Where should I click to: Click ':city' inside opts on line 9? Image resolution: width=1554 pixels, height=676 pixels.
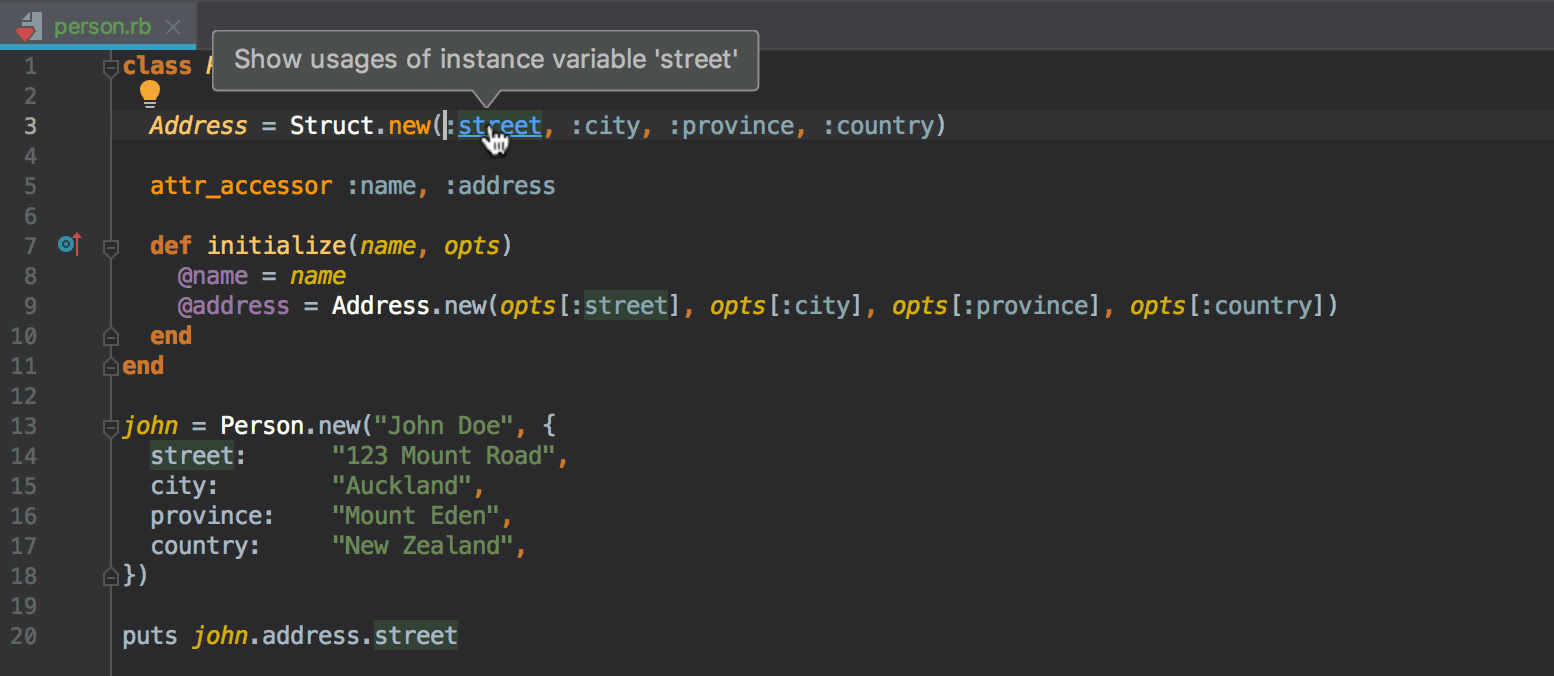[815, 306]
